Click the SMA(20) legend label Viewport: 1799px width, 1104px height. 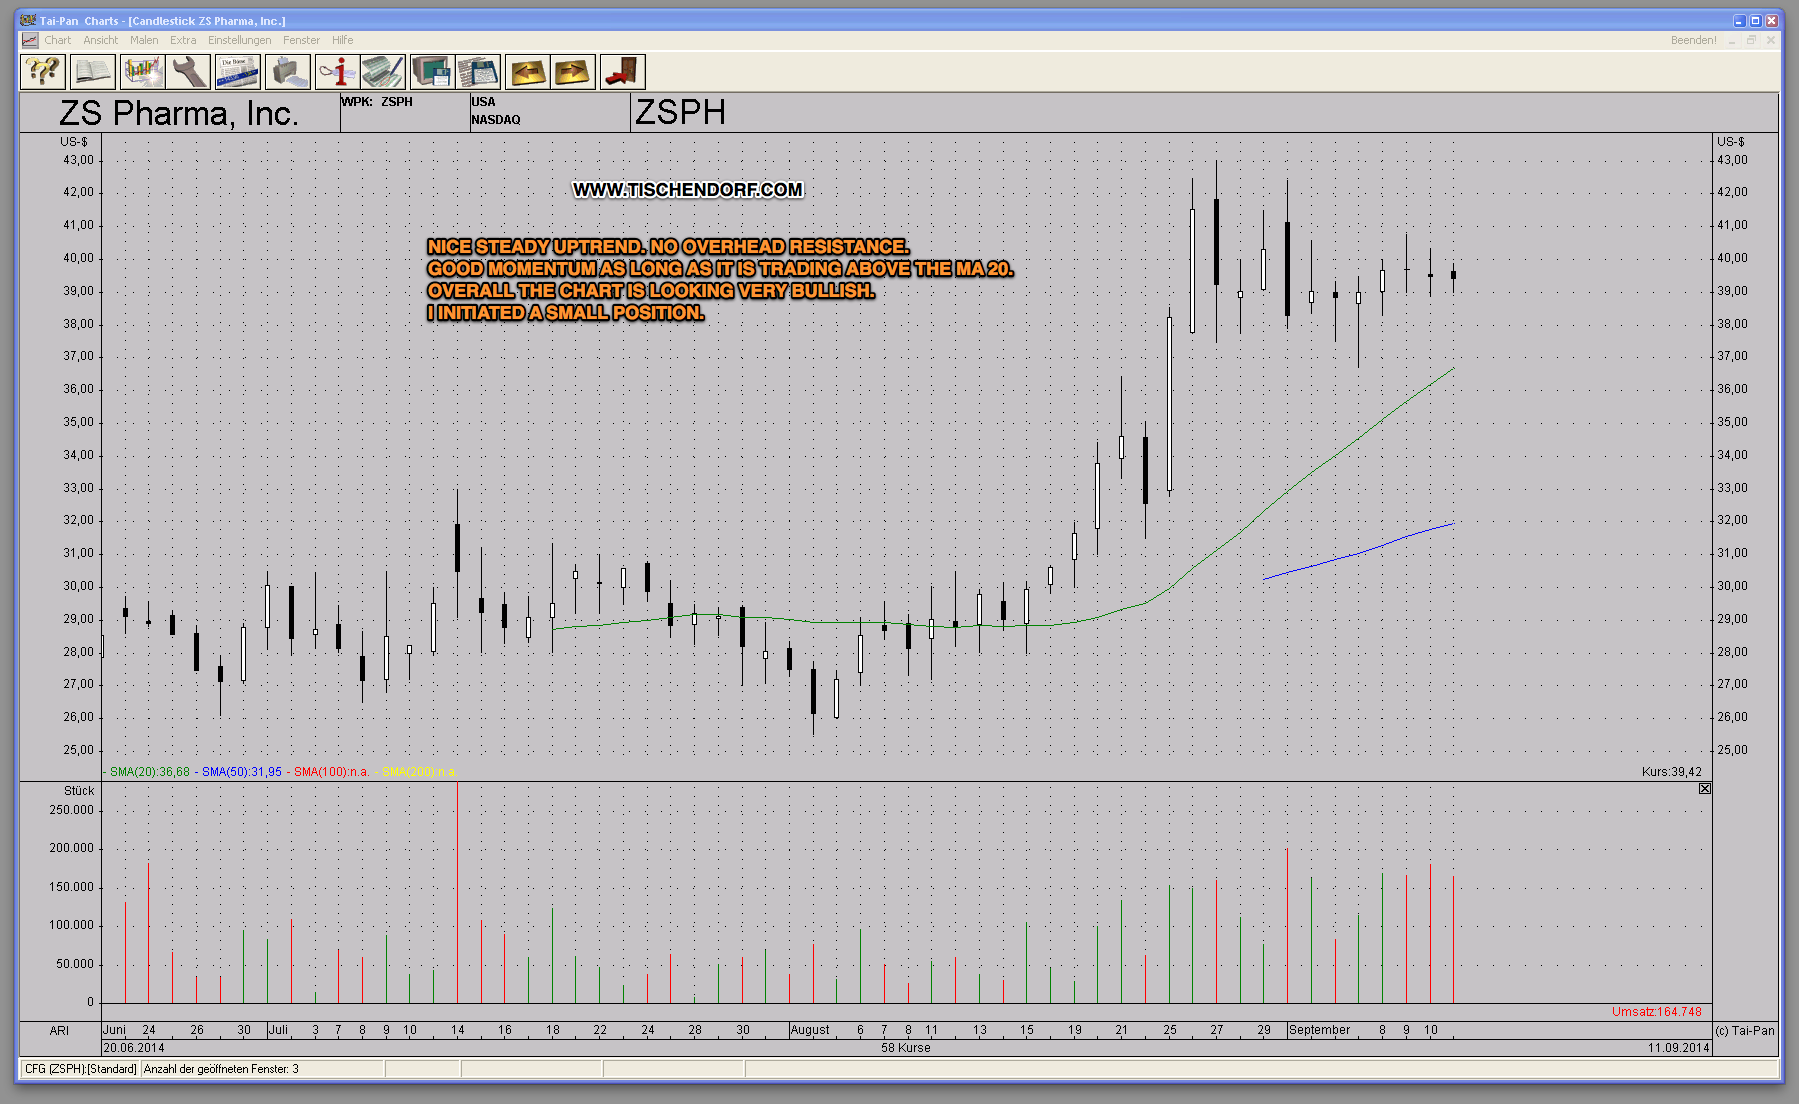pyautogui.click(x=149, y=772)
